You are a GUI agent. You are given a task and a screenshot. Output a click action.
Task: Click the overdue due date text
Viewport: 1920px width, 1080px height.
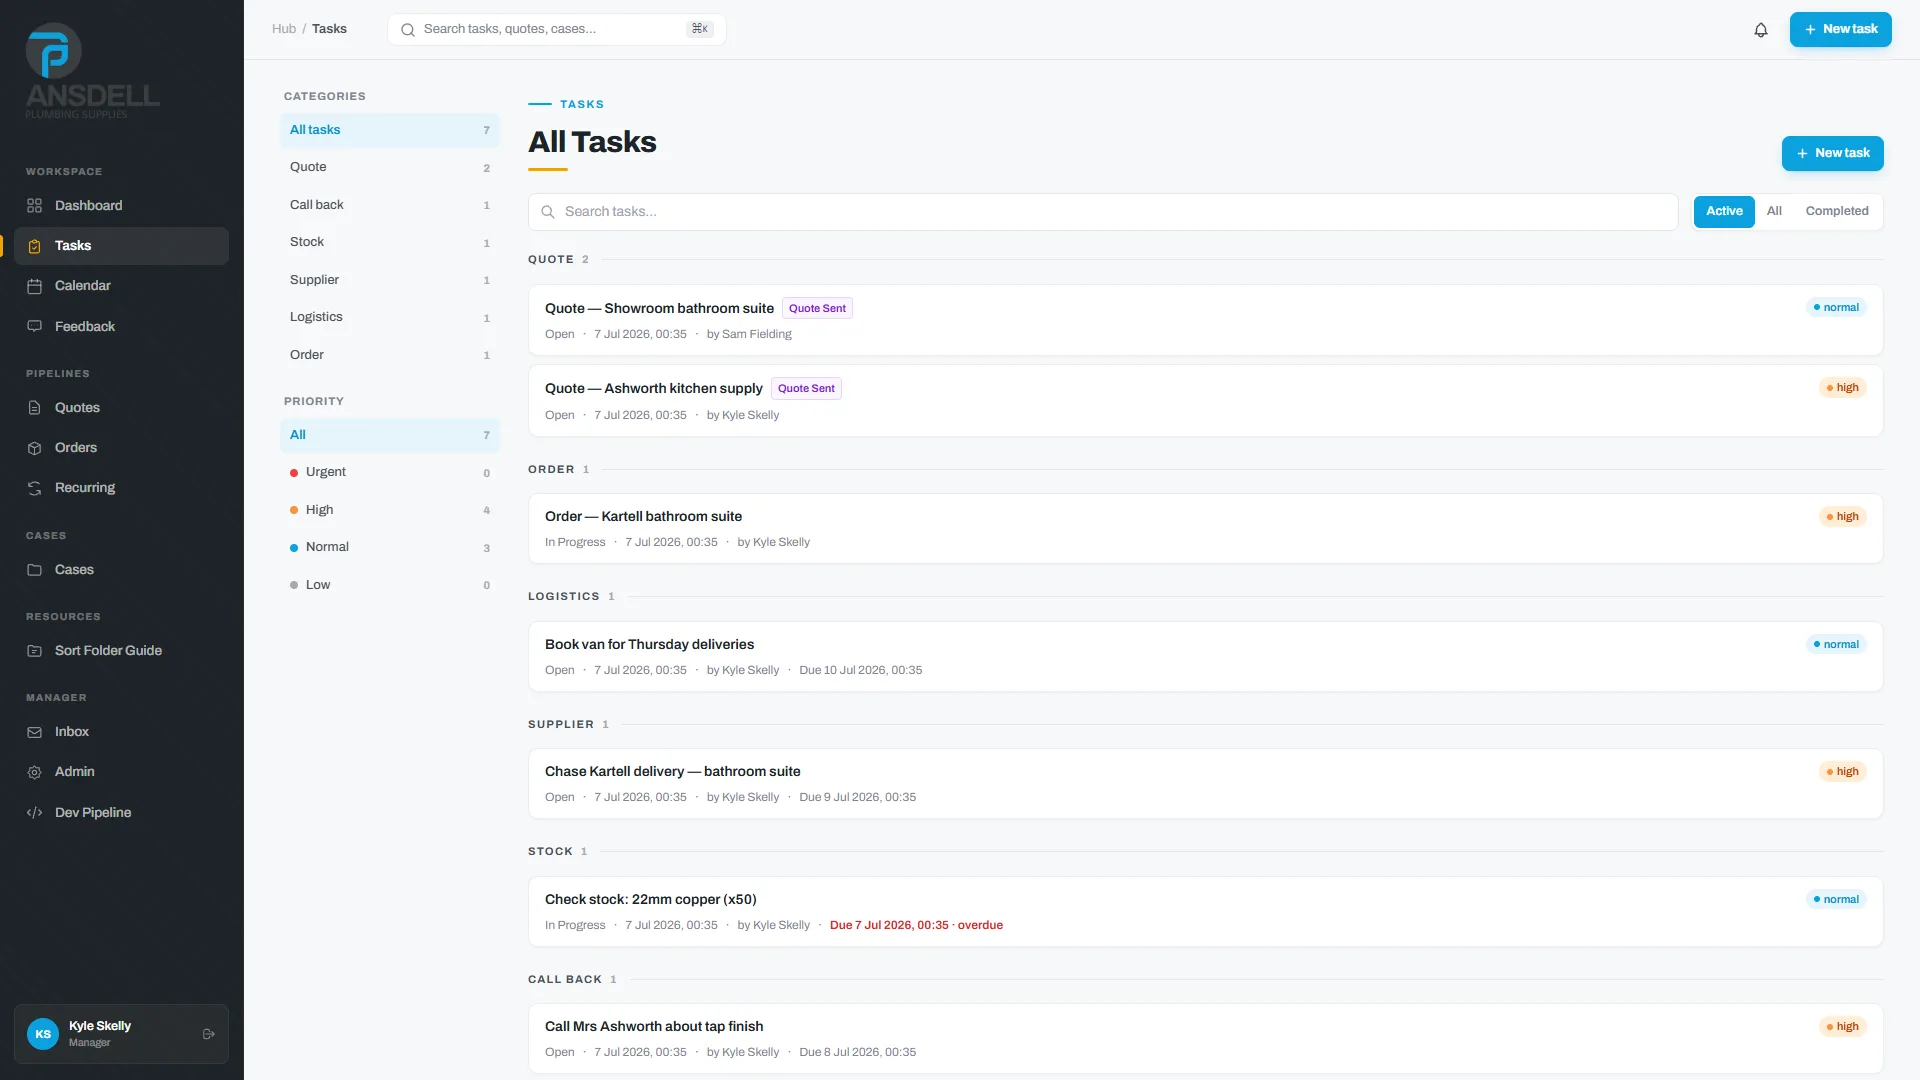tap(916, 926)
